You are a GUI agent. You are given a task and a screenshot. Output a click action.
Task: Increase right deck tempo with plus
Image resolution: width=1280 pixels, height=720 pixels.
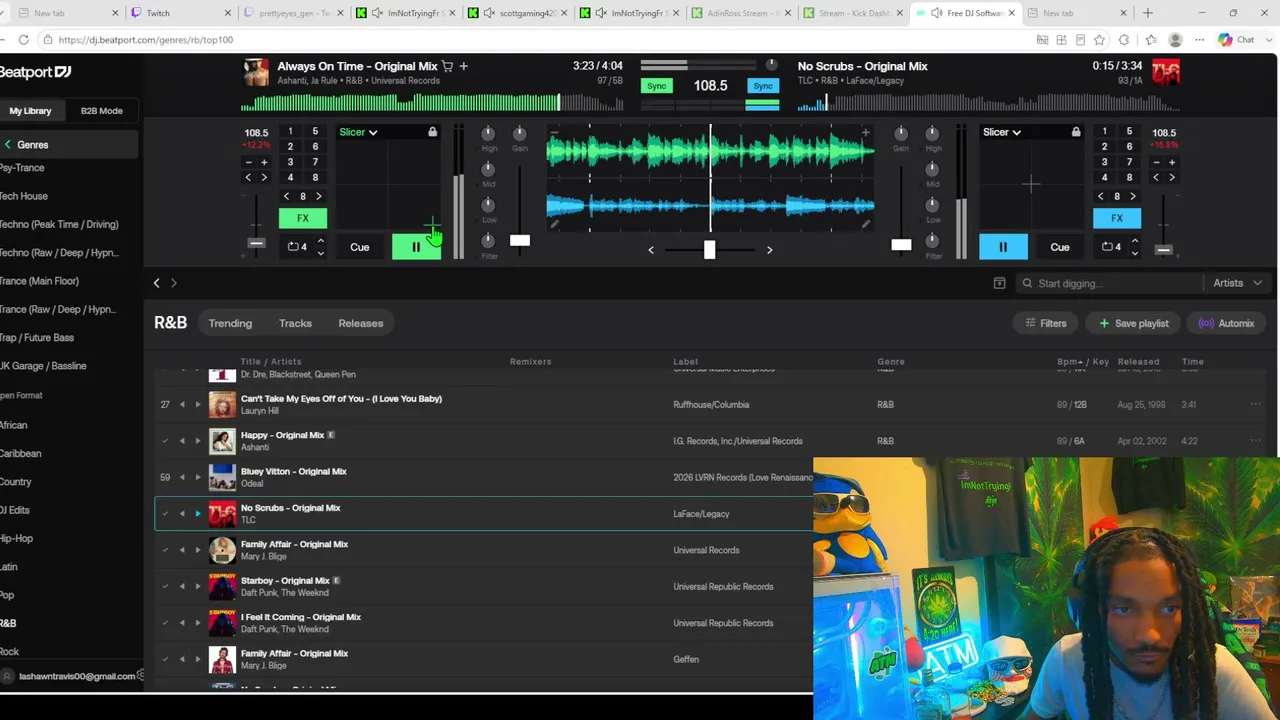[x=1172, y=162]
